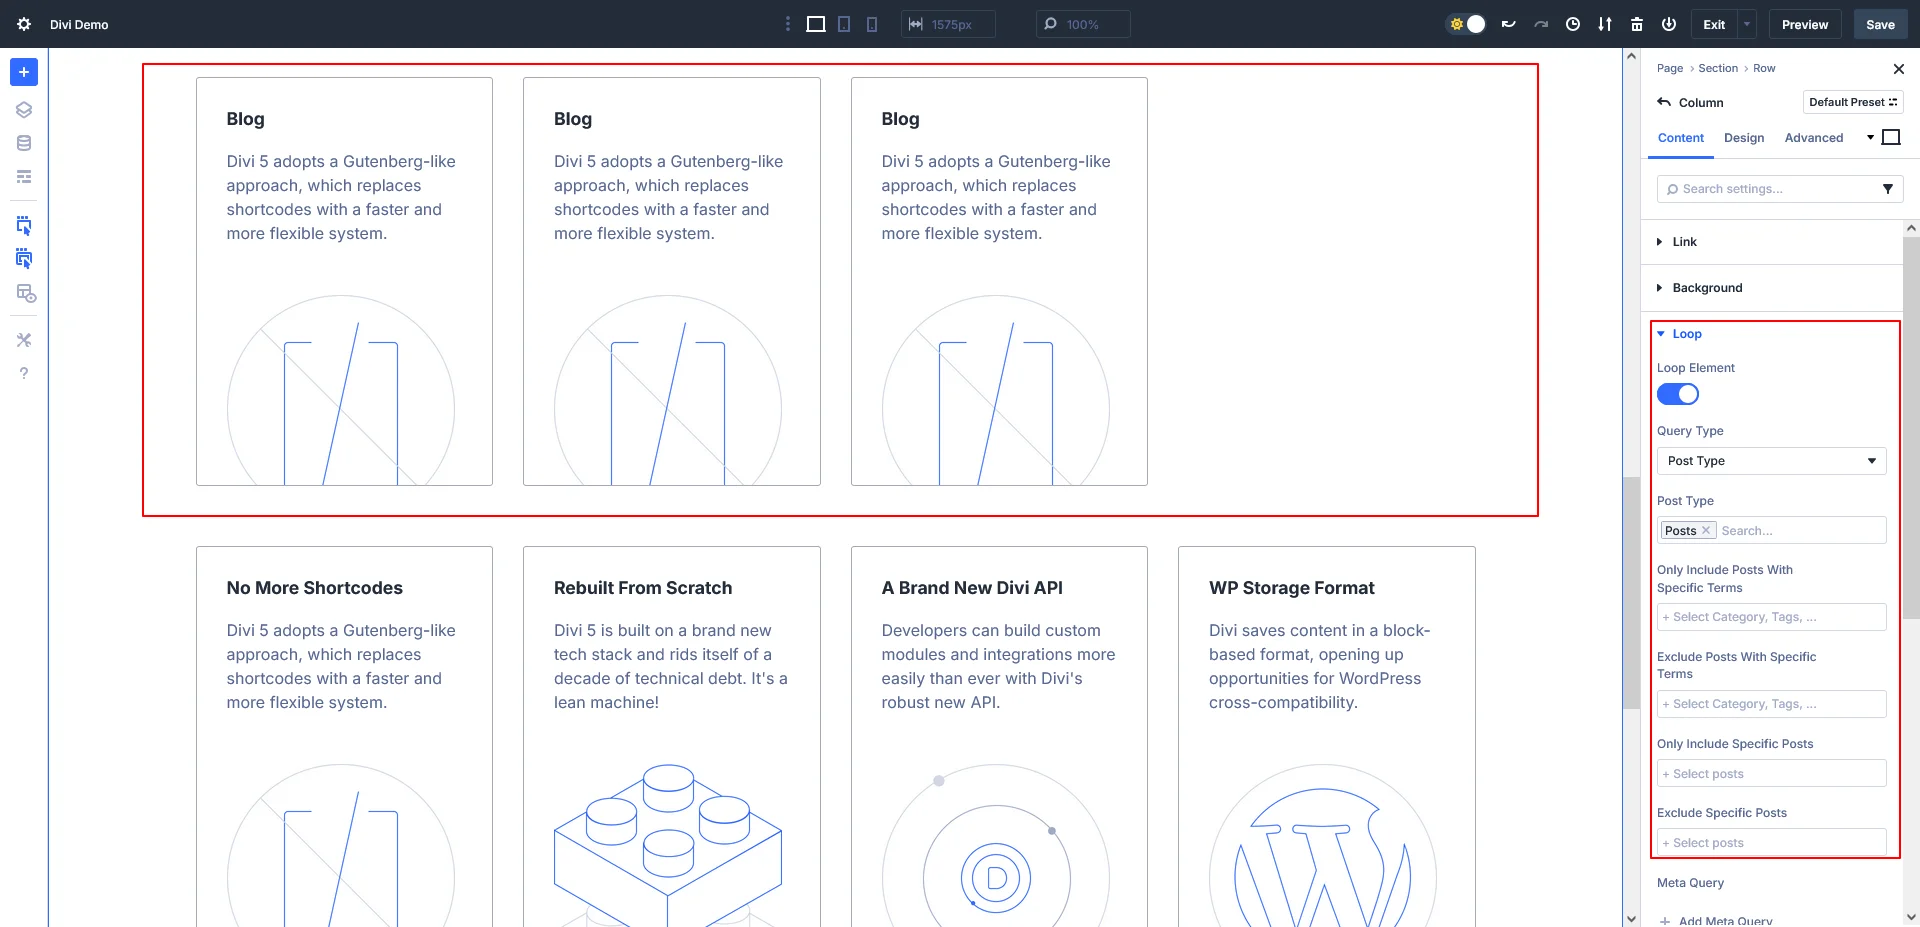Click the Save button

click(x=1880, y=24)
